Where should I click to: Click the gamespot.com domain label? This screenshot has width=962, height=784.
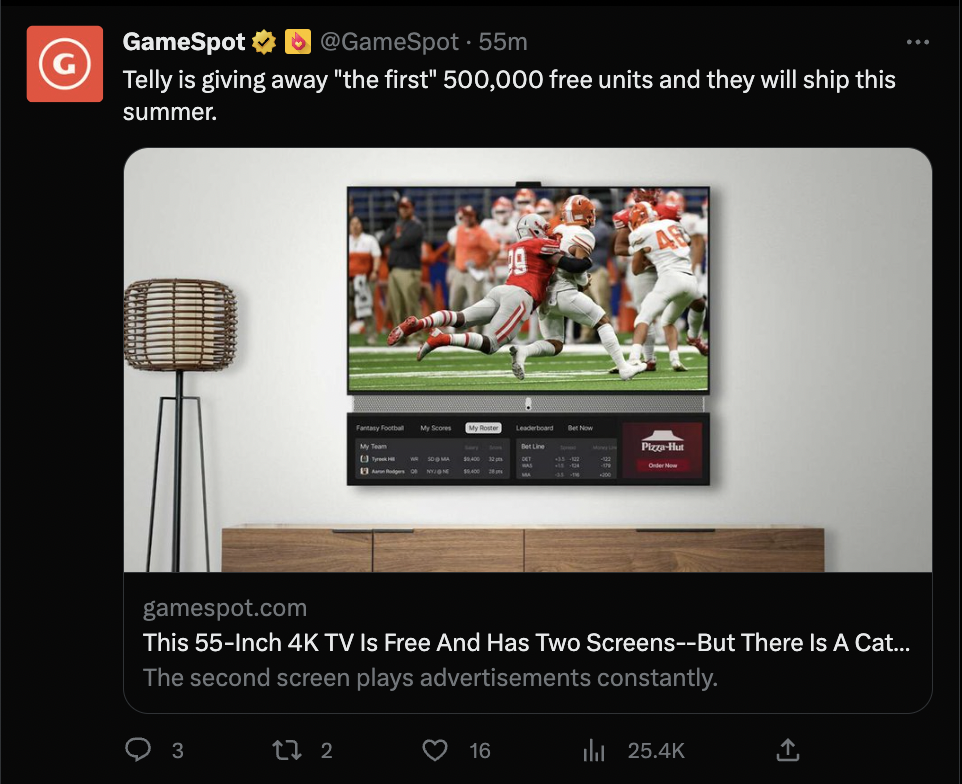point(225,608)
